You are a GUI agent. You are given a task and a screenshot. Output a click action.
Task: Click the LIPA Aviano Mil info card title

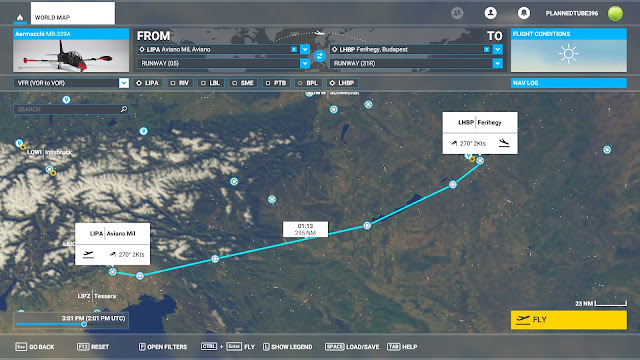[113, 233]
